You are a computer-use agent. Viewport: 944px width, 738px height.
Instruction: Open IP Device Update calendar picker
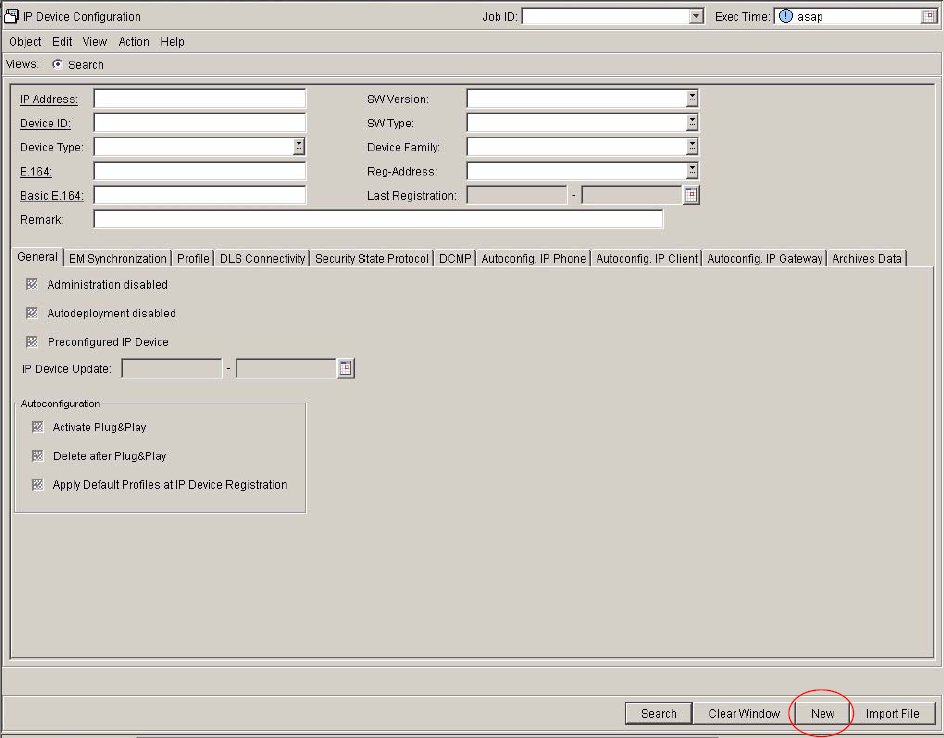point(345,368)
